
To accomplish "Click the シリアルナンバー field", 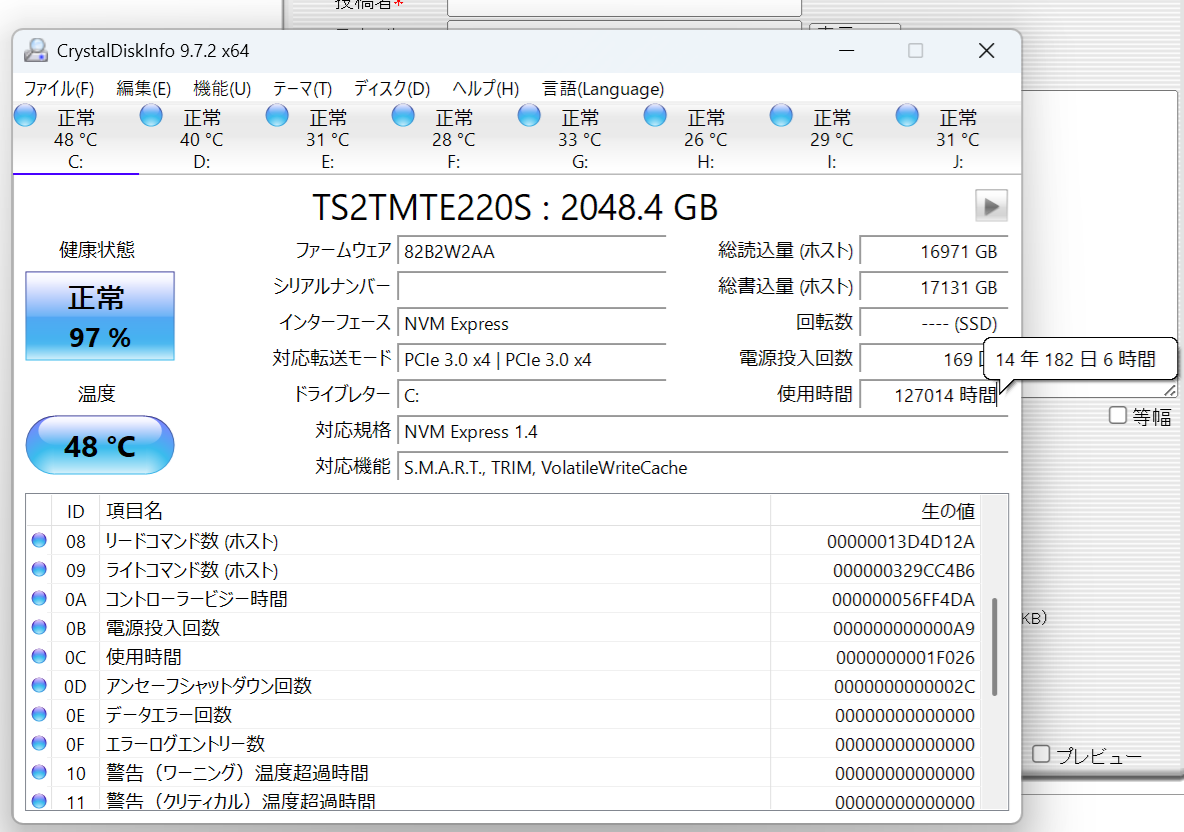I will (x=531, y=287).
